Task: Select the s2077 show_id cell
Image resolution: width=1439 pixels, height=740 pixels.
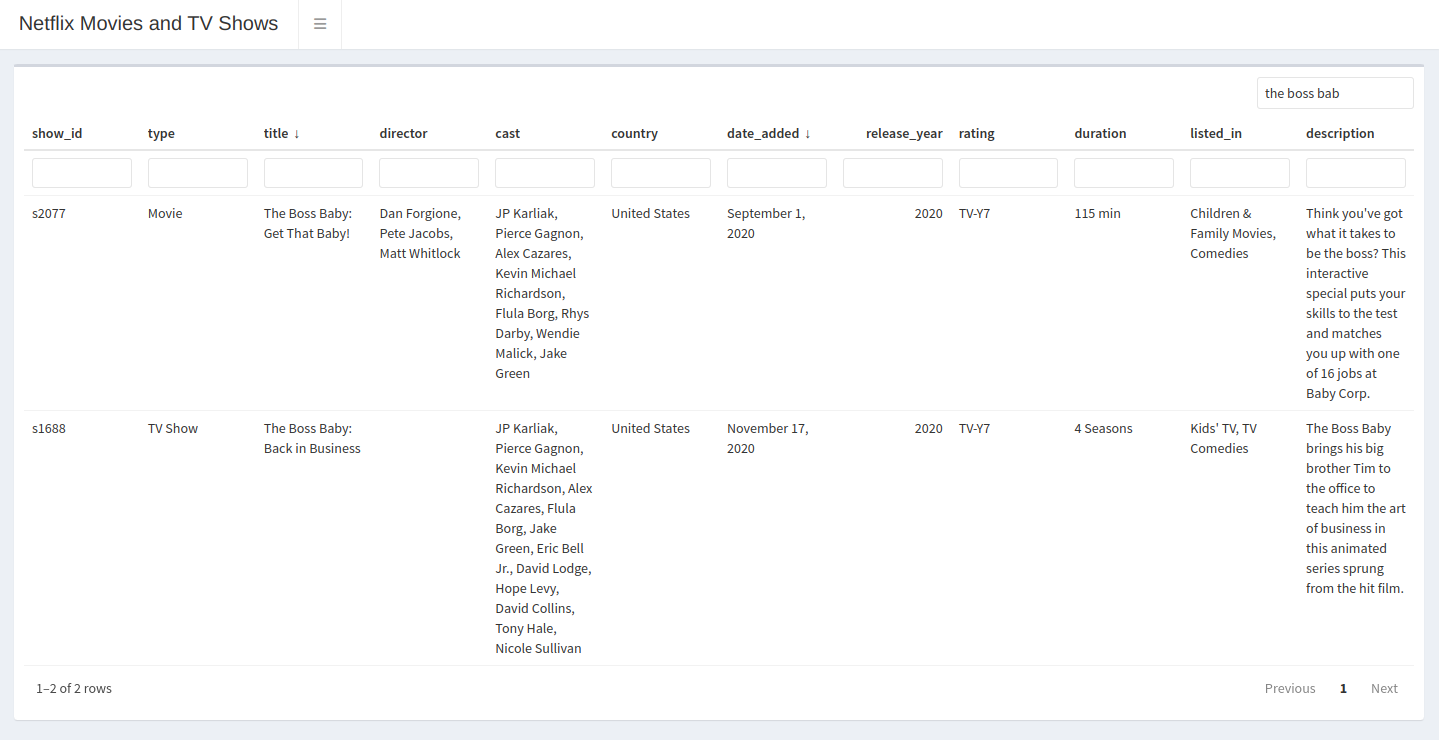Action: 49,213
